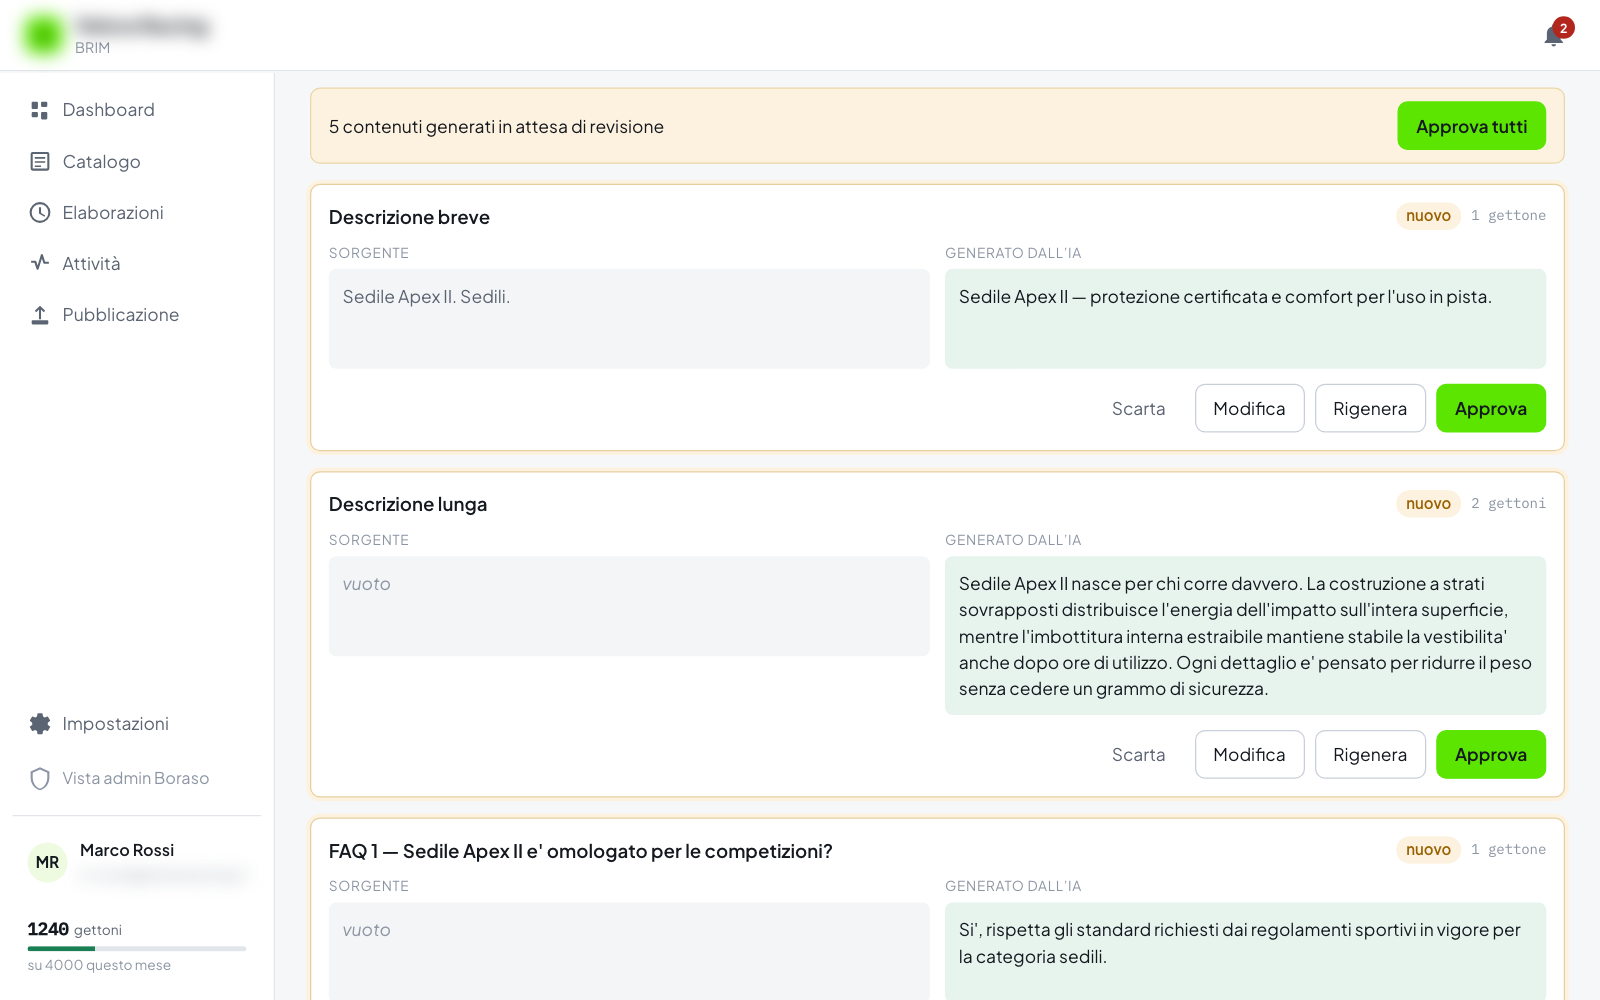Switch to Vista admin Boraso
Viewport: 1600px width, 1000px height.
click(137, 778)
